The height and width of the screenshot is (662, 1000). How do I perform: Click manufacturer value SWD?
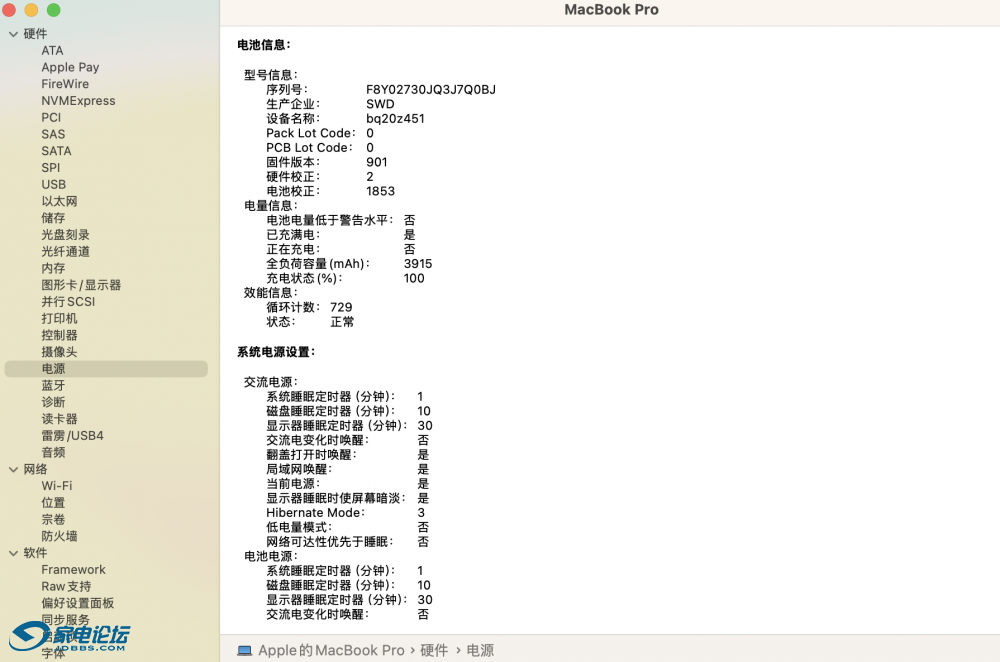point(380,104)
